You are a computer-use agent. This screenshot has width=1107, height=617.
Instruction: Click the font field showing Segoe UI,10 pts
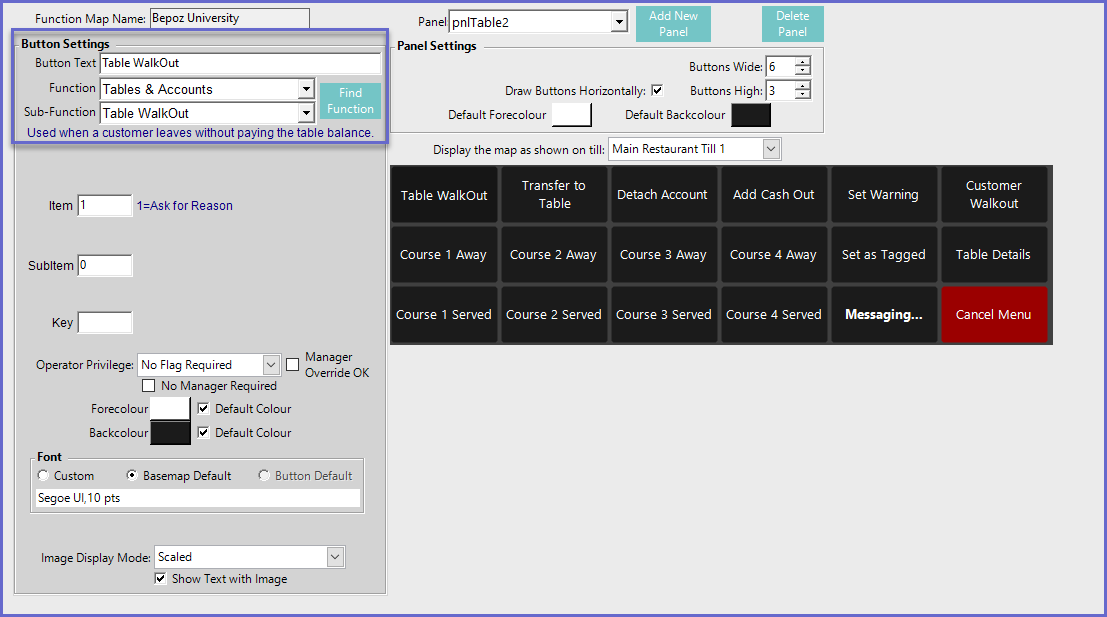[x=198, y=498]
